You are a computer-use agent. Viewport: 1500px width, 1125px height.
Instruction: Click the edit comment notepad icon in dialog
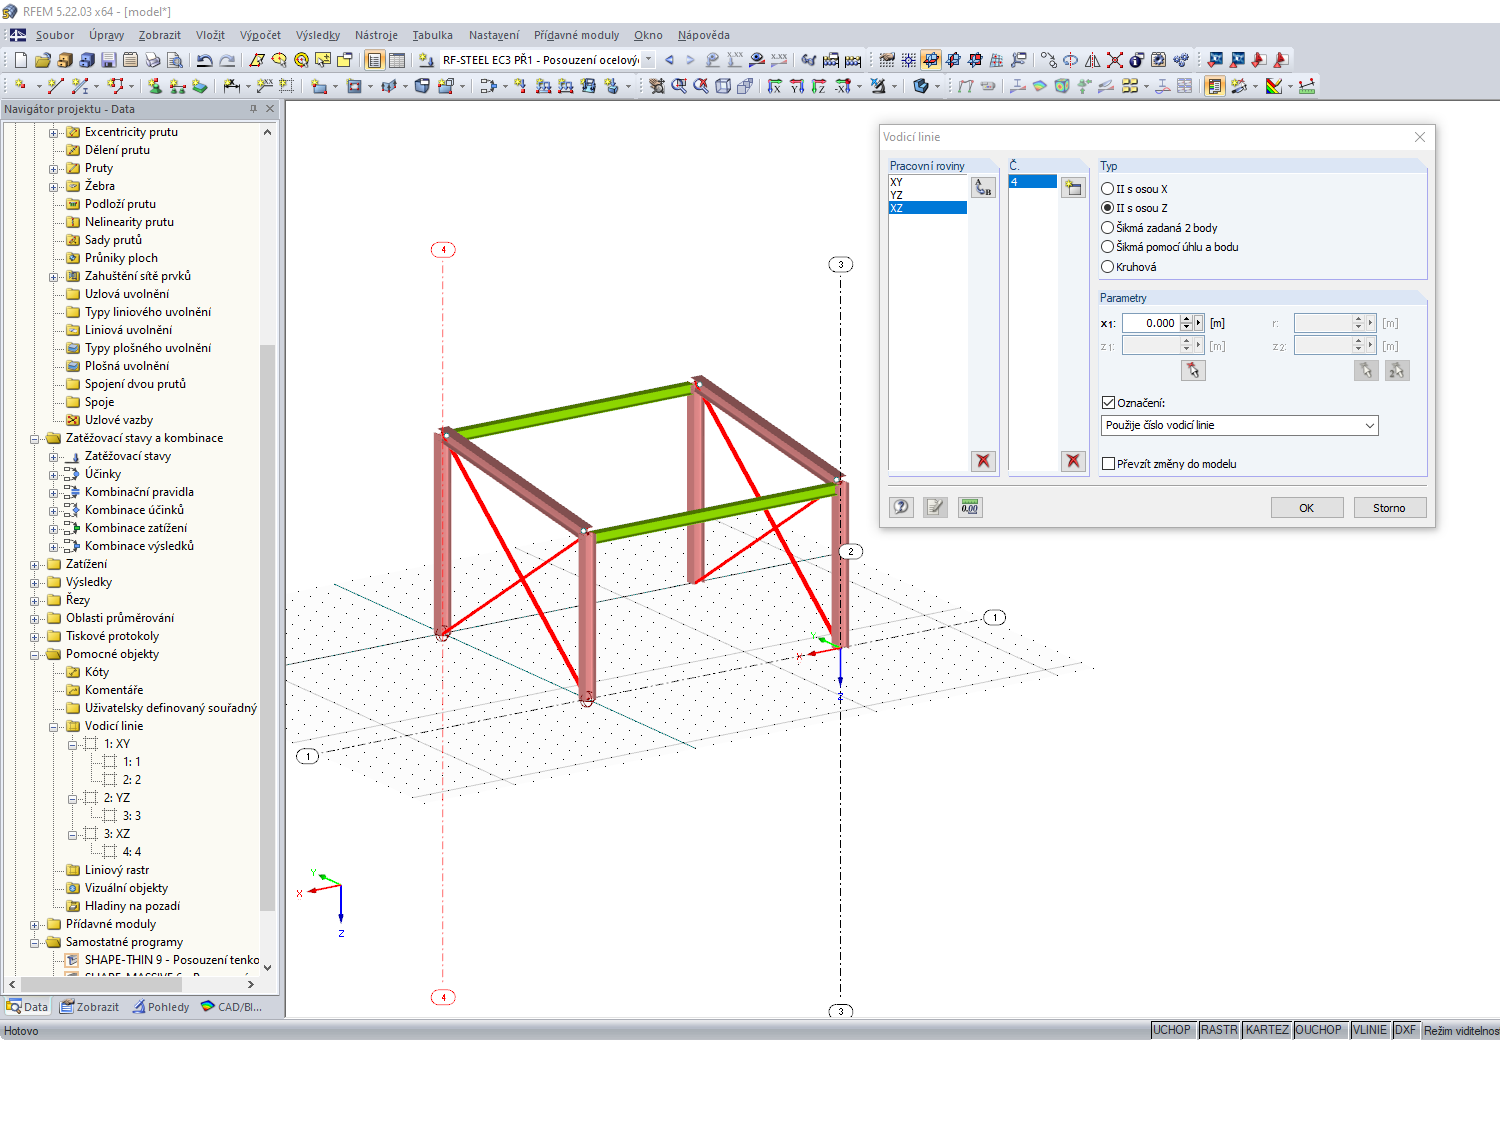935,507
